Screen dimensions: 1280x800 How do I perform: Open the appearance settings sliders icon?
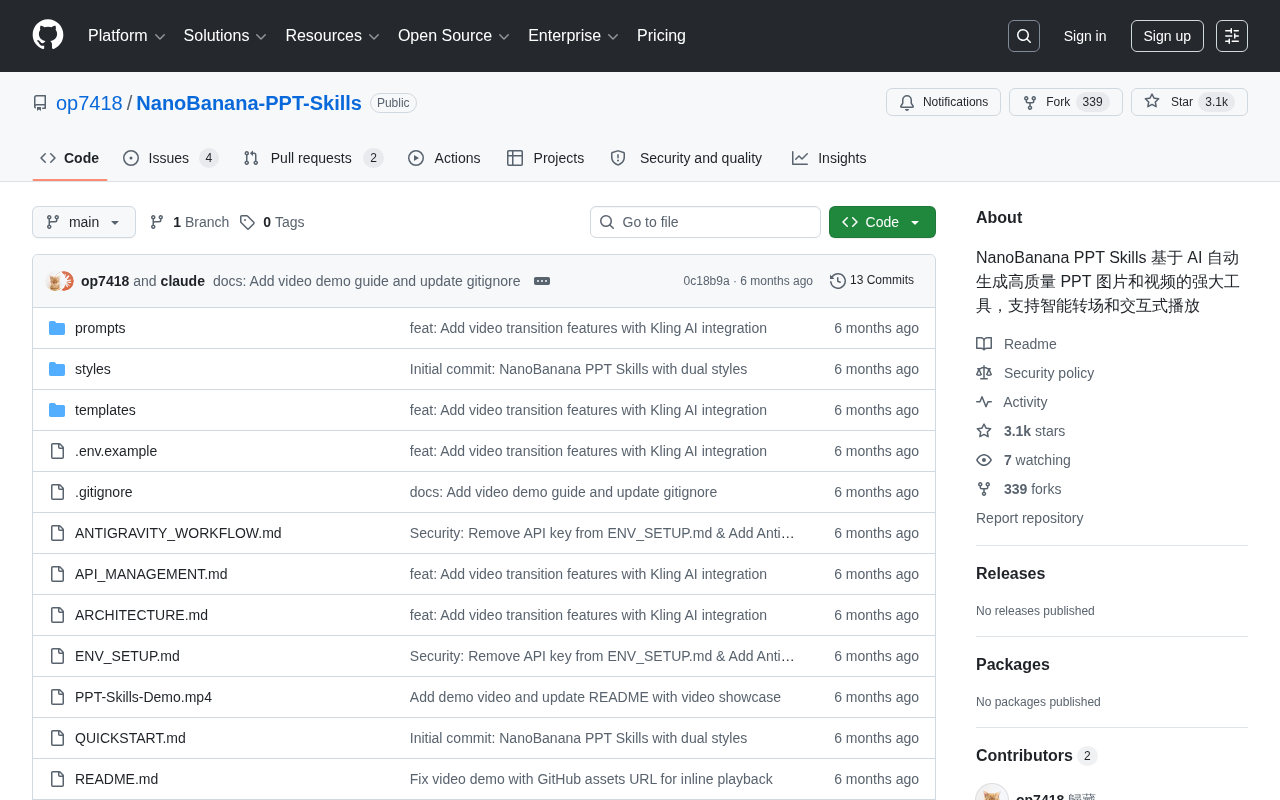pos(1232,36)
